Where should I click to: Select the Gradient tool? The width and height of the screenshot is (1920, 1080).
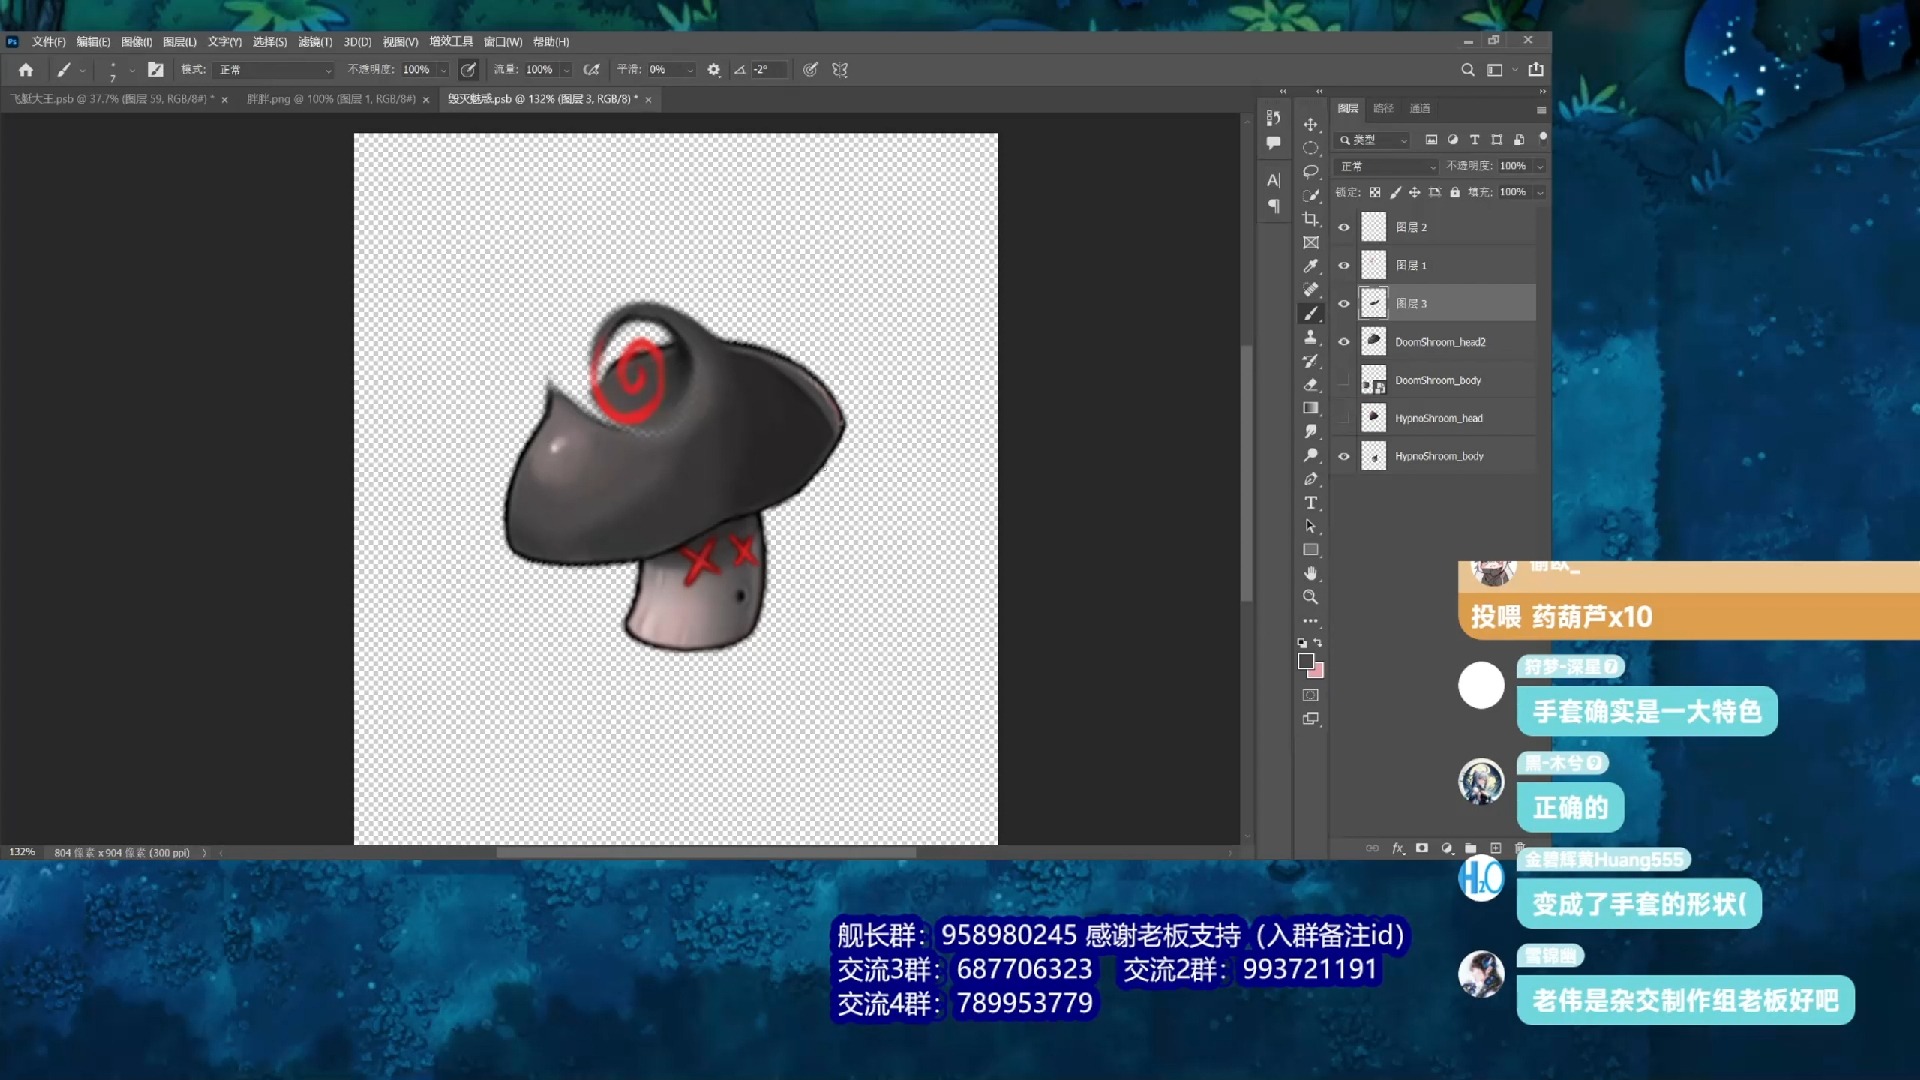[x=1310, y=408]
